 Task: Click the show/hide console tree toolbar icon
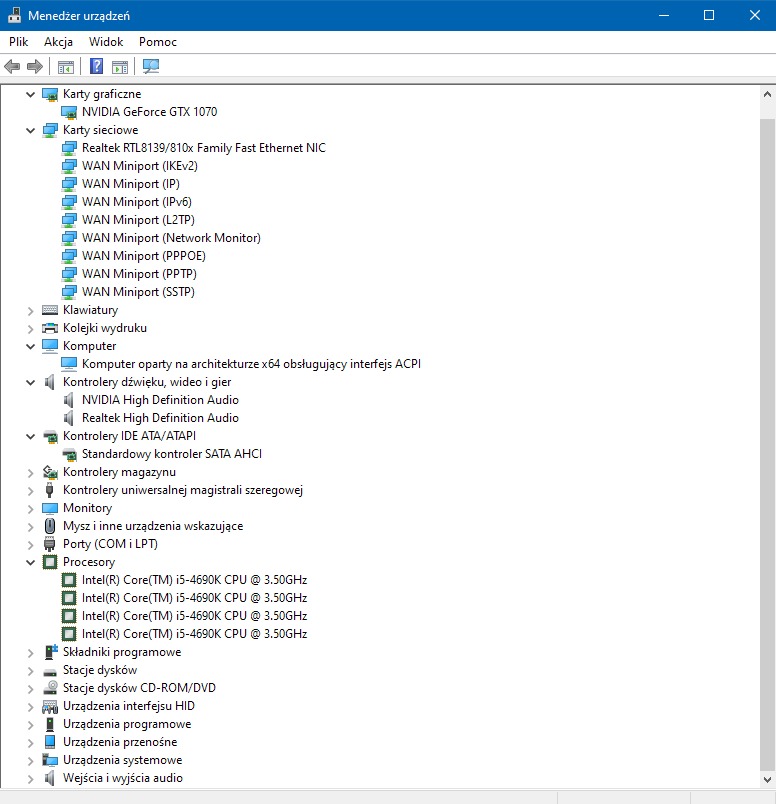pyautogui.click(x=66, y=67)
